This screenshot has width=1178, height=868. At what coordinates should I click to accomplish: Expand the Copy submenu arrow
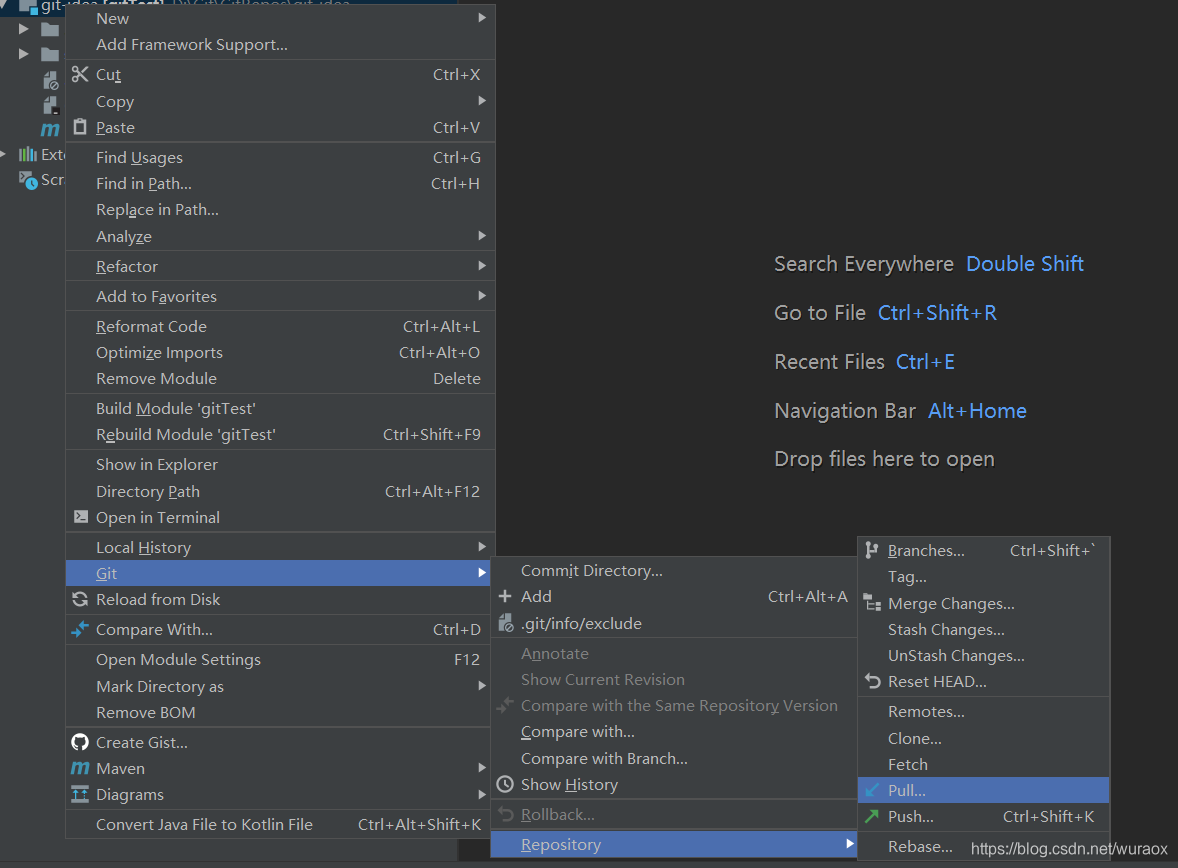[482, 101]
